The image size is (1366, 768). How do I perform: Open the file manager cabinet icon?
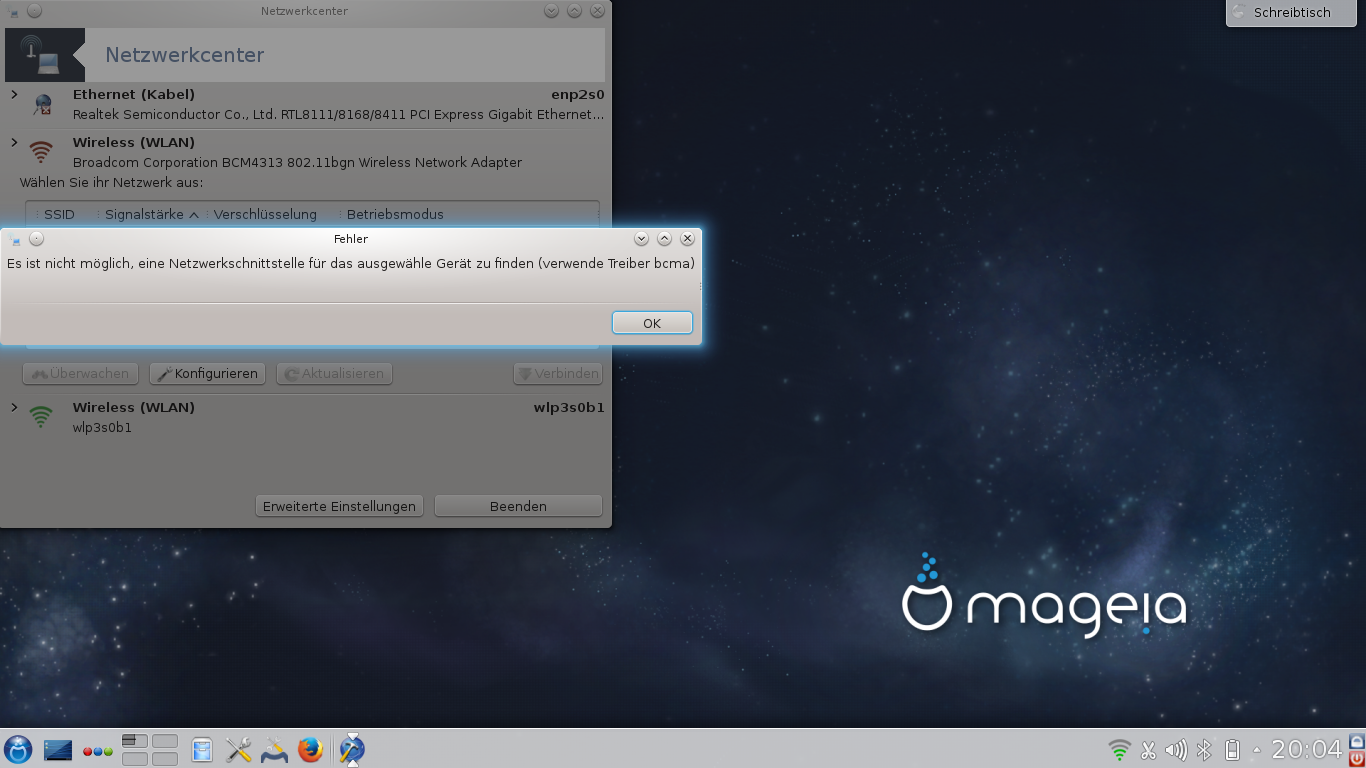click(202, 749)
